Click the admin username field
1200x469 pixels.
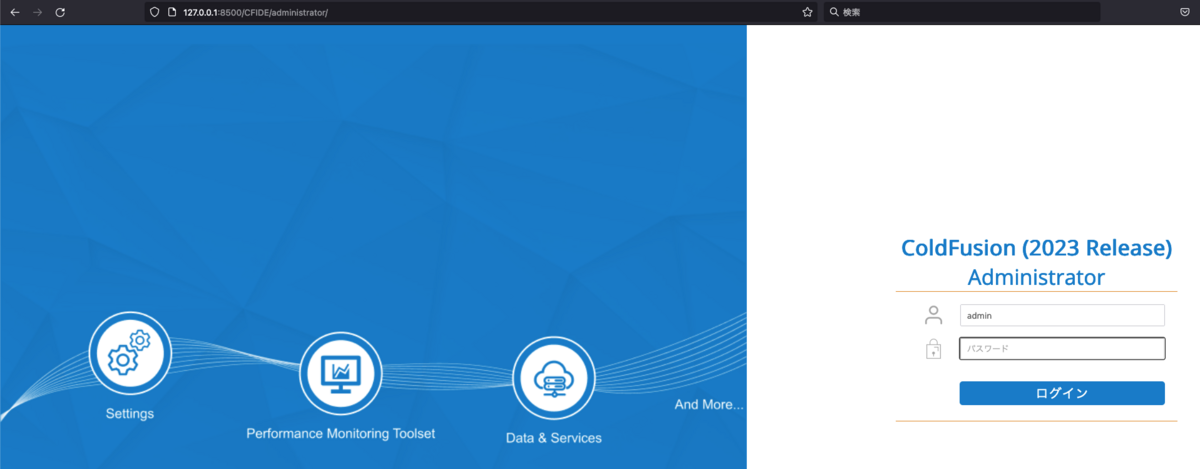pos(1062,315)
